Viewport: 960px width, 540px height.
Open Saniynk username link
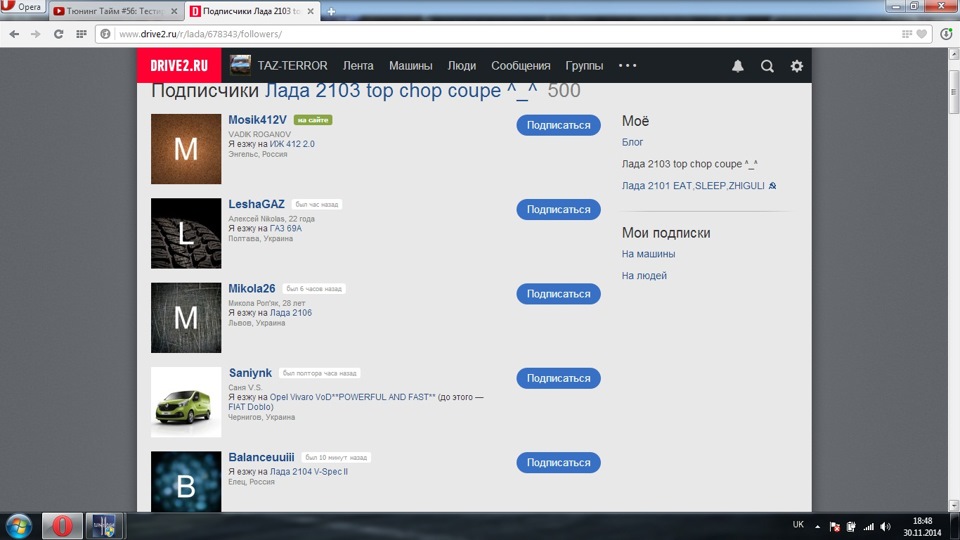(x=250, y=373)
